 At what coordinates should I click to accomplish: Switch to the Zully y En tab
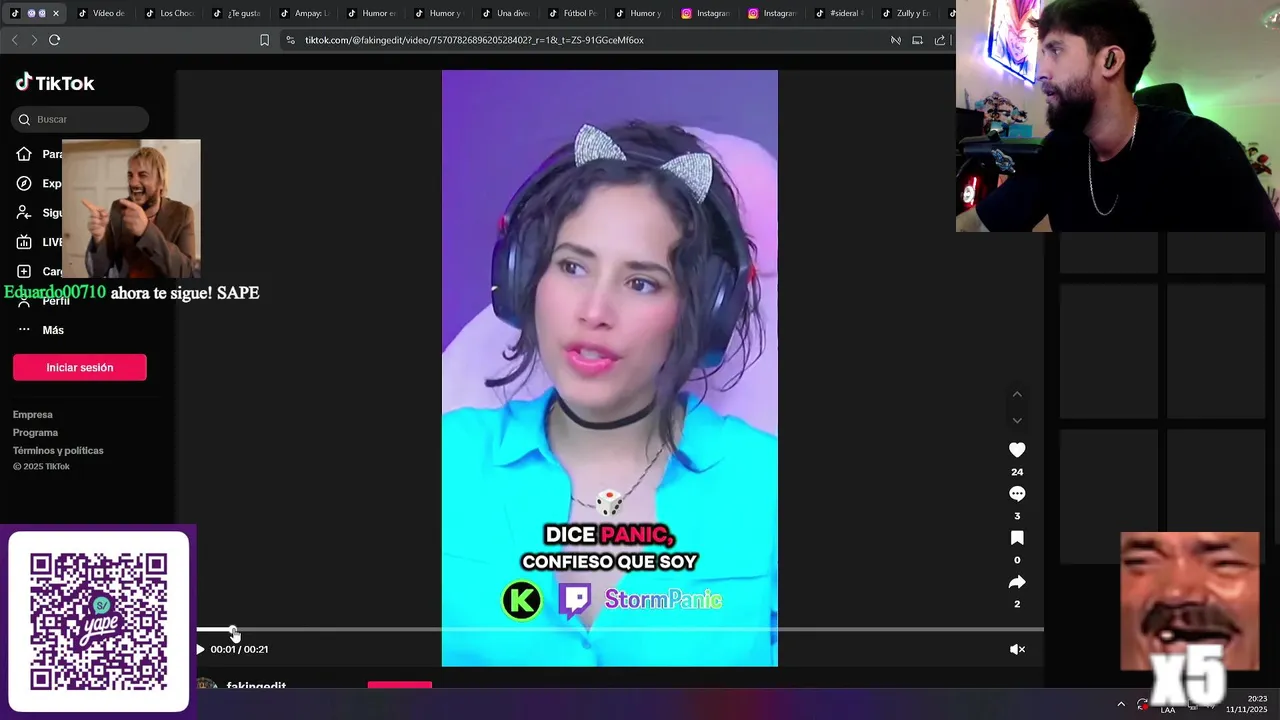tap(906, 13)
